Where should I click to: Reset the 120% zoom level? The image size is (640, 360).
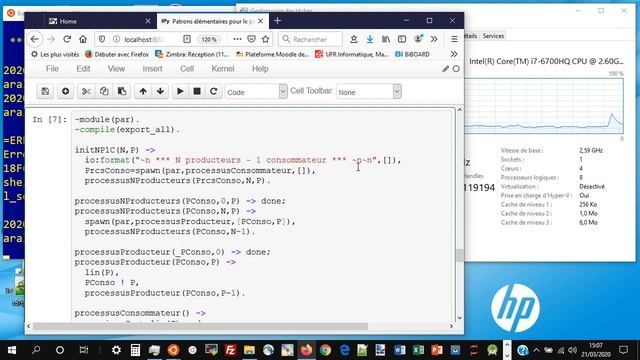(x=209, y=39)
